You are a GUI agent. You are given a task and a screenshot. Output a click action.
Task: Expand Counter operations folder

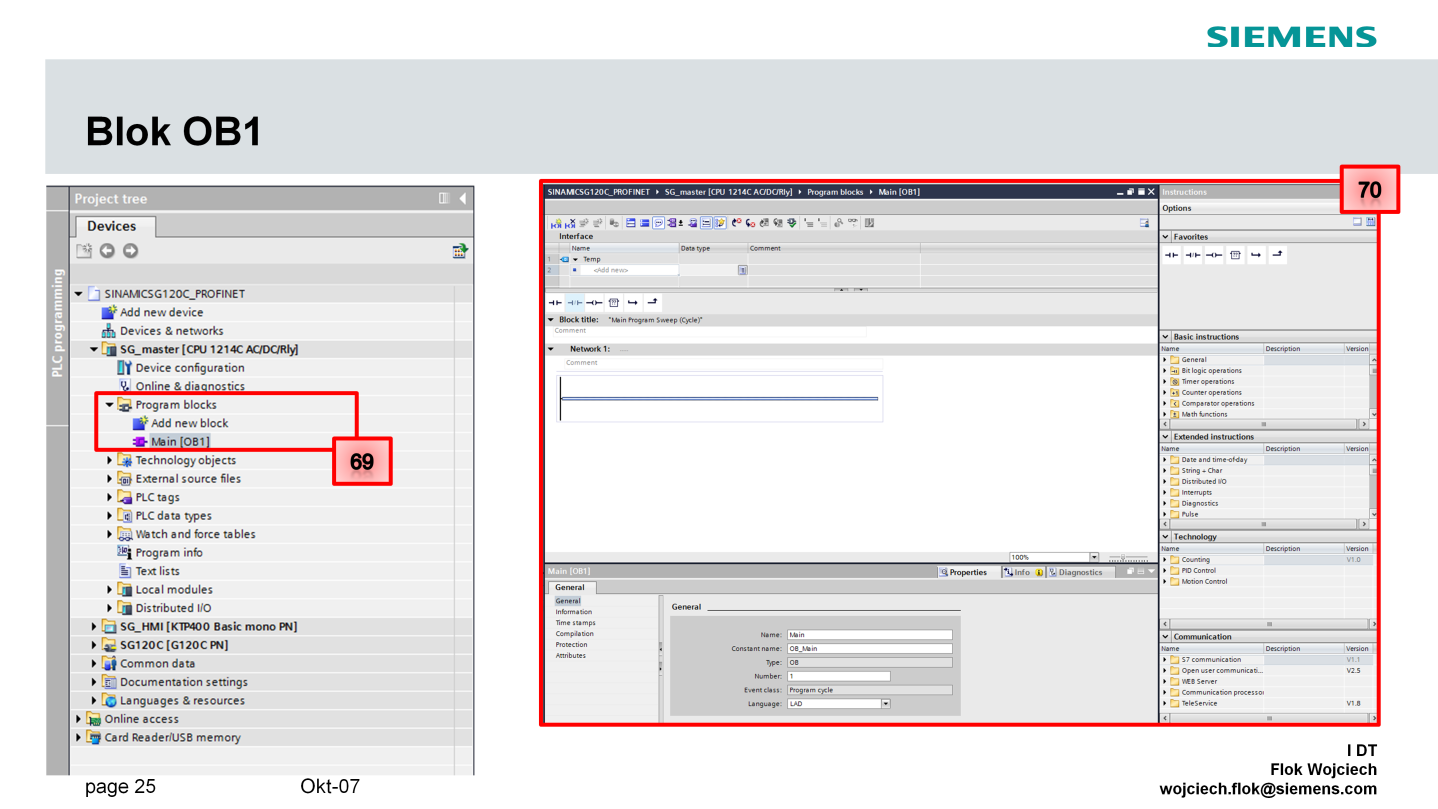point(1165,393)
